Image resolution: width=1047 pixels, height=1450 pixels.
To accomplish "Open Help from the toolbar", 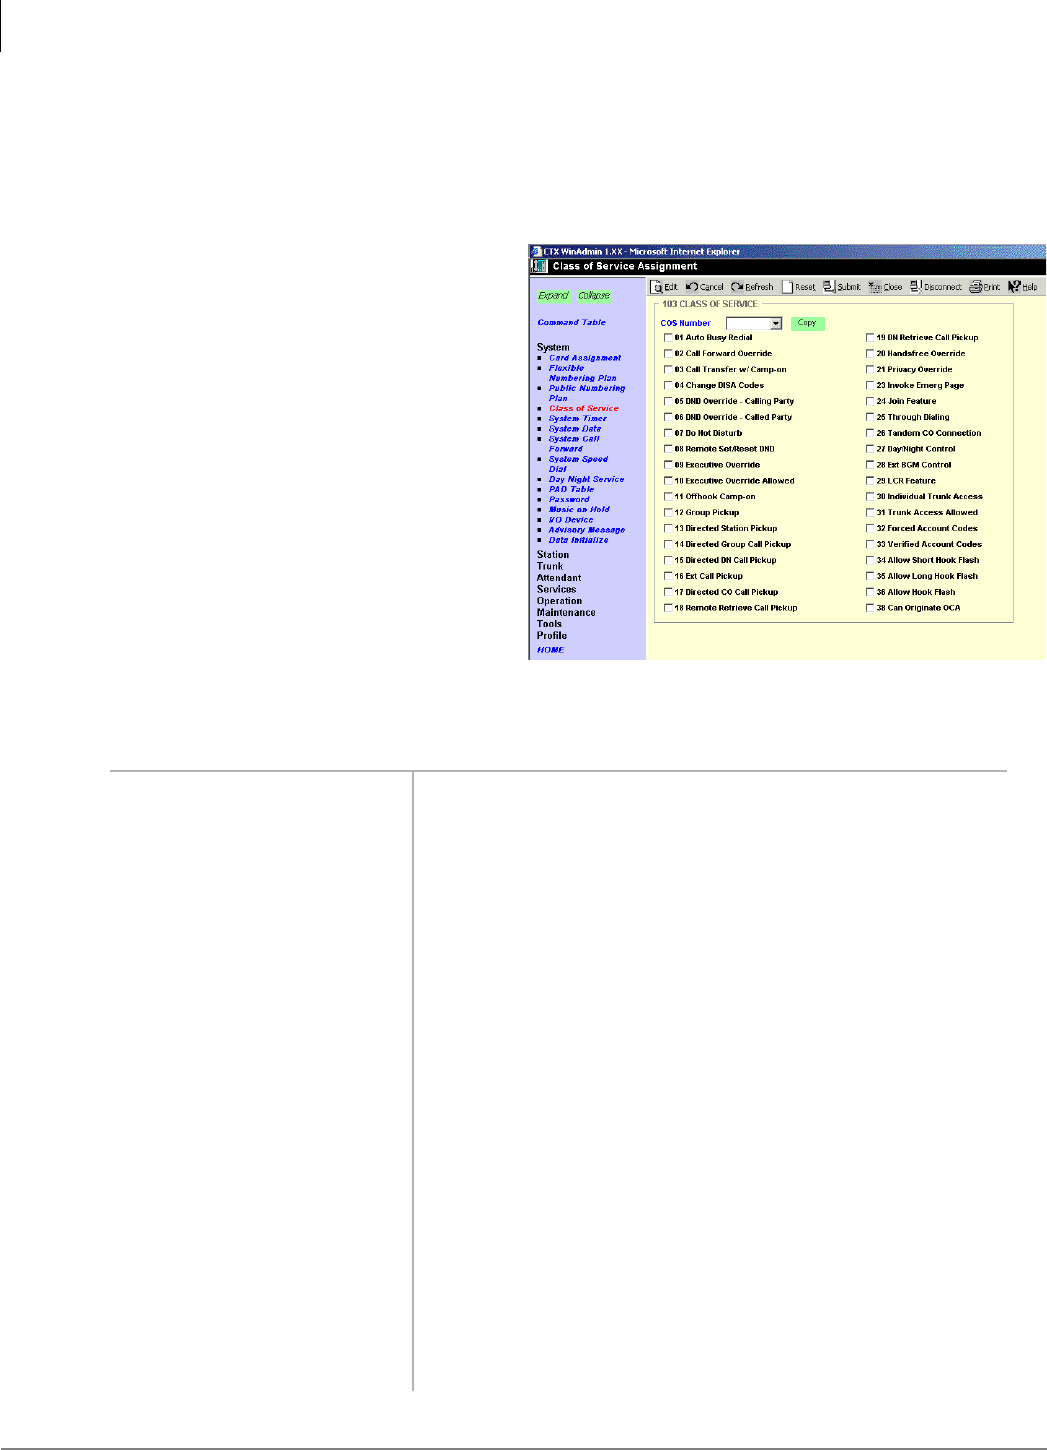I will 1023,286.
